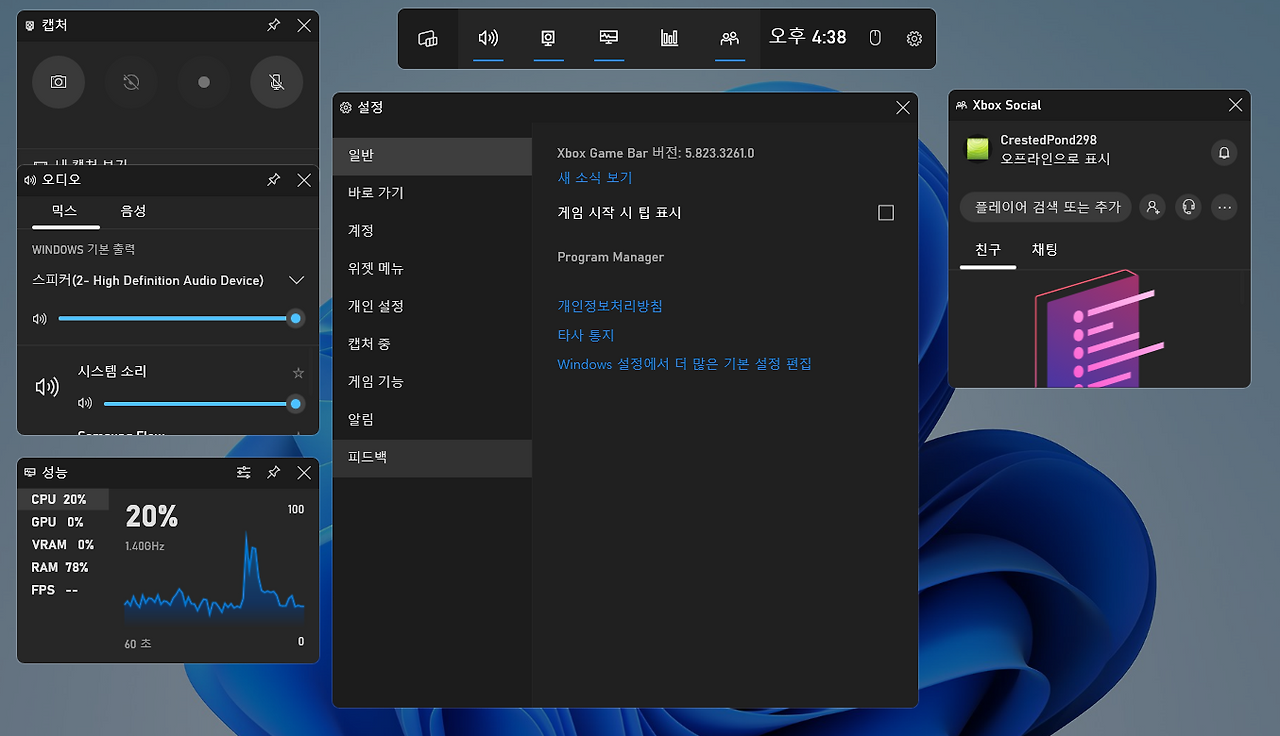Click the 오프라인으로 표시 status text
The height and width of the screenshot is (736, 1280).
[x=1055, y=159]
